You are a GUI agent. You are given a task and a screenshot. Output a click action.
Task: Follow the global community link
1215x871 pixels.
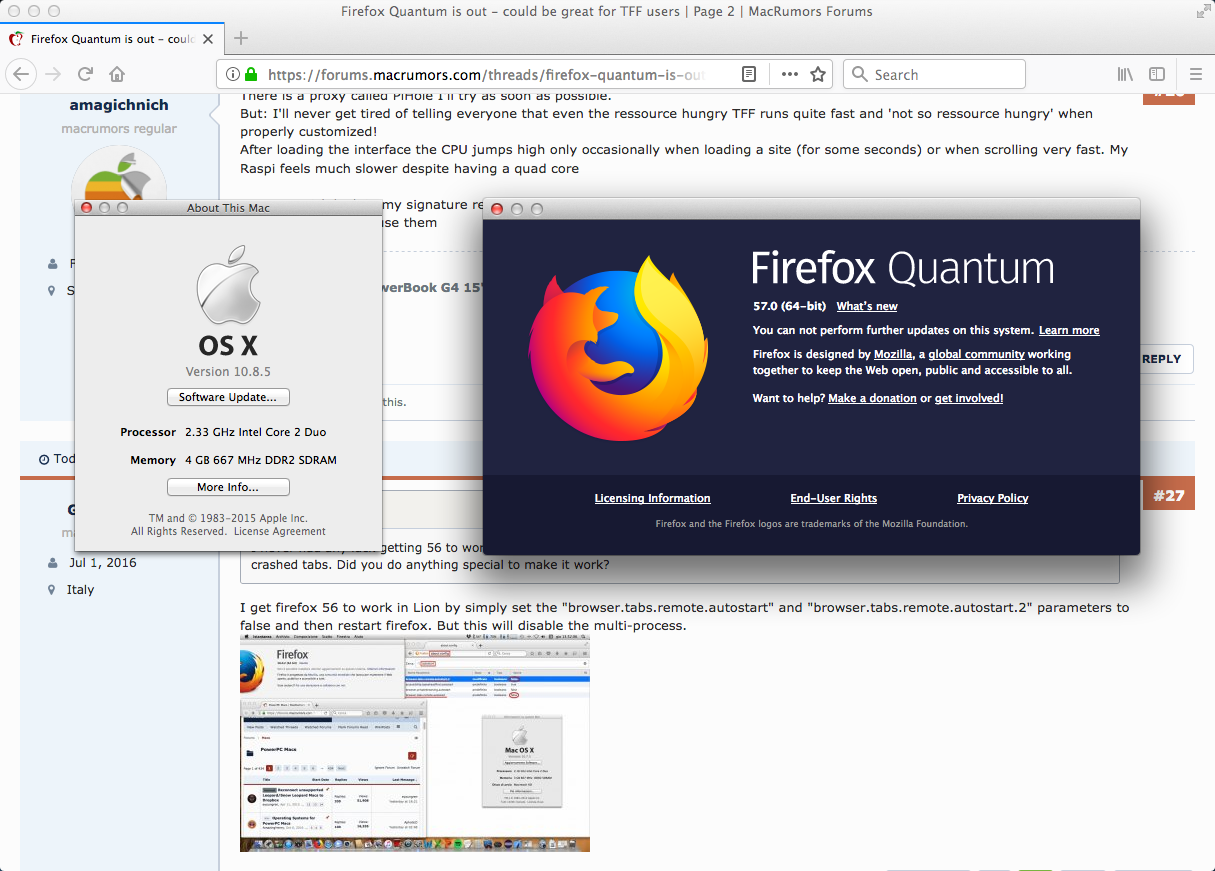[x=976, y=354]
